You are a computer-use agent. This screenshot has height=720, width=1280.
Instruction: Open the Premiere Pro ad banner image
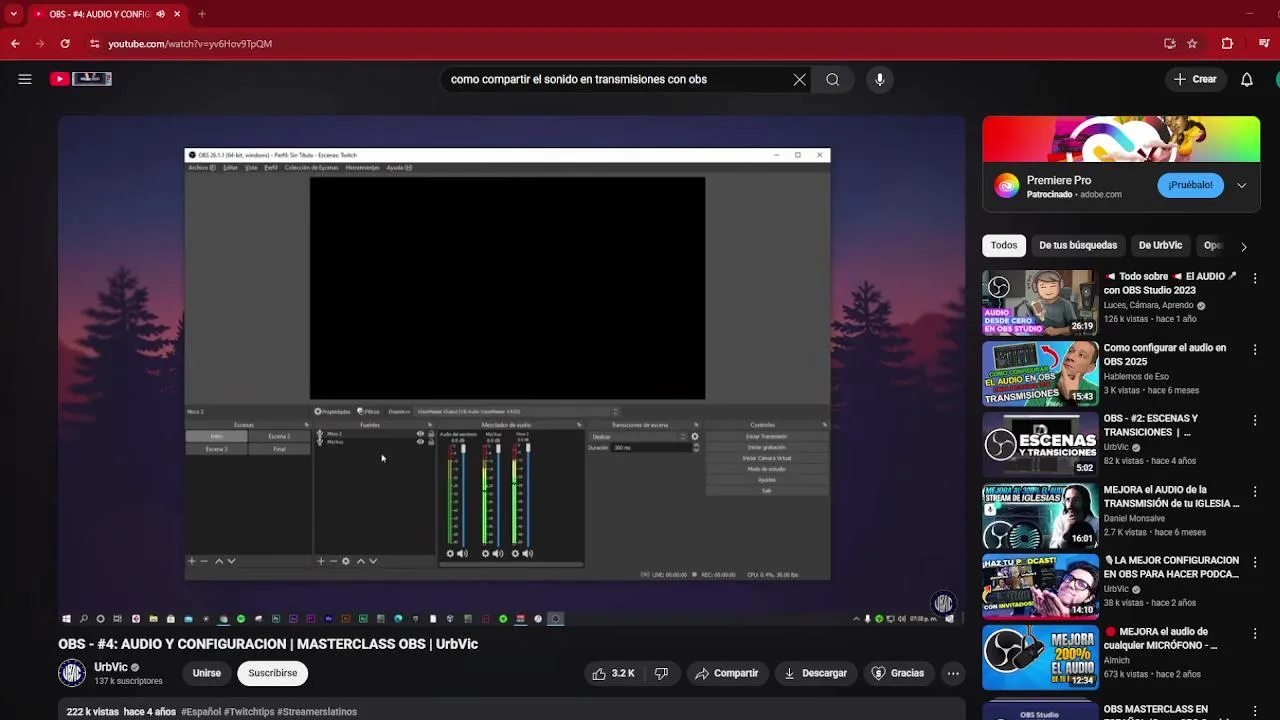pyautogui.click(x=1121, y=139)
